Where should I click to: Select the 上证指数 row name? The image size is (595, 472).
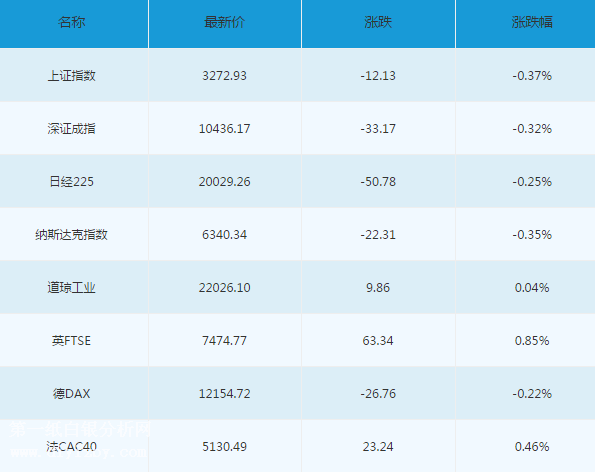(71, 76)
